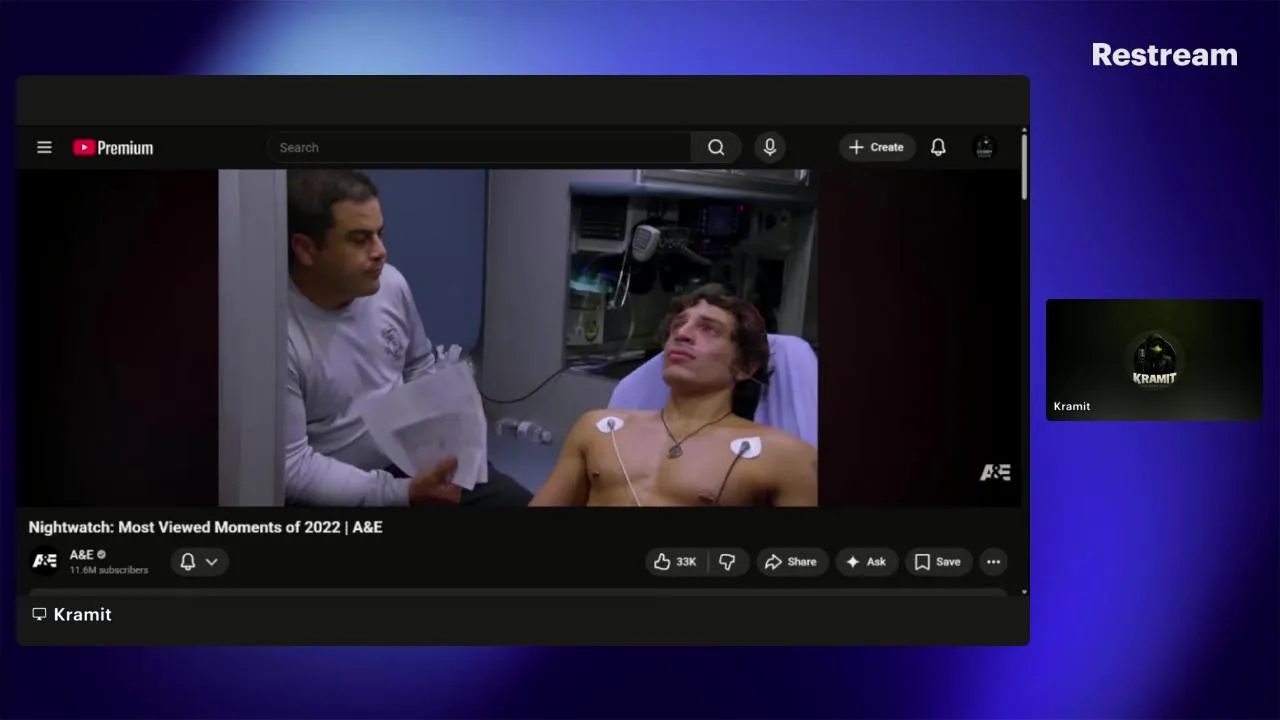The height and width of the screenshot is (720, 1280).
Task: Save the video to a playlist
Action: (937, 562)
